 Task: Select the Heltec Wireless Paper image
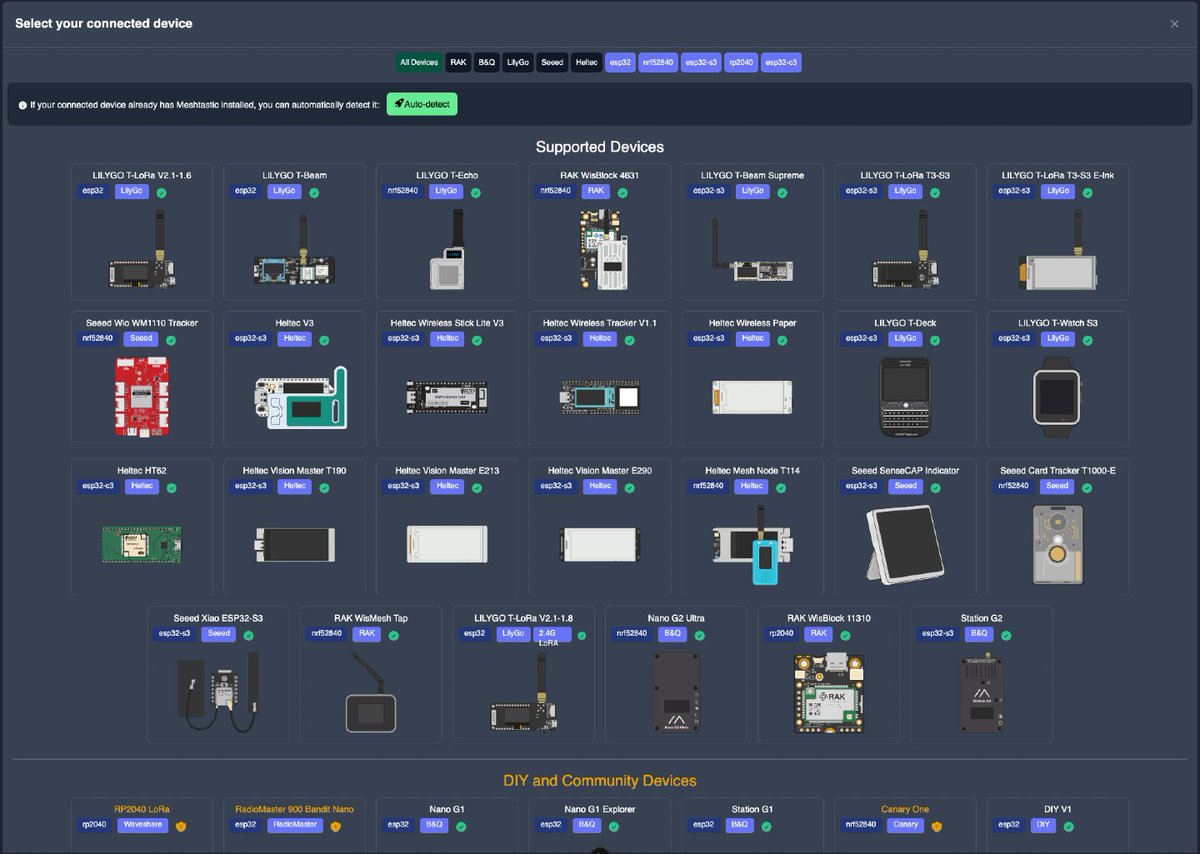click(x=751, y=397)
